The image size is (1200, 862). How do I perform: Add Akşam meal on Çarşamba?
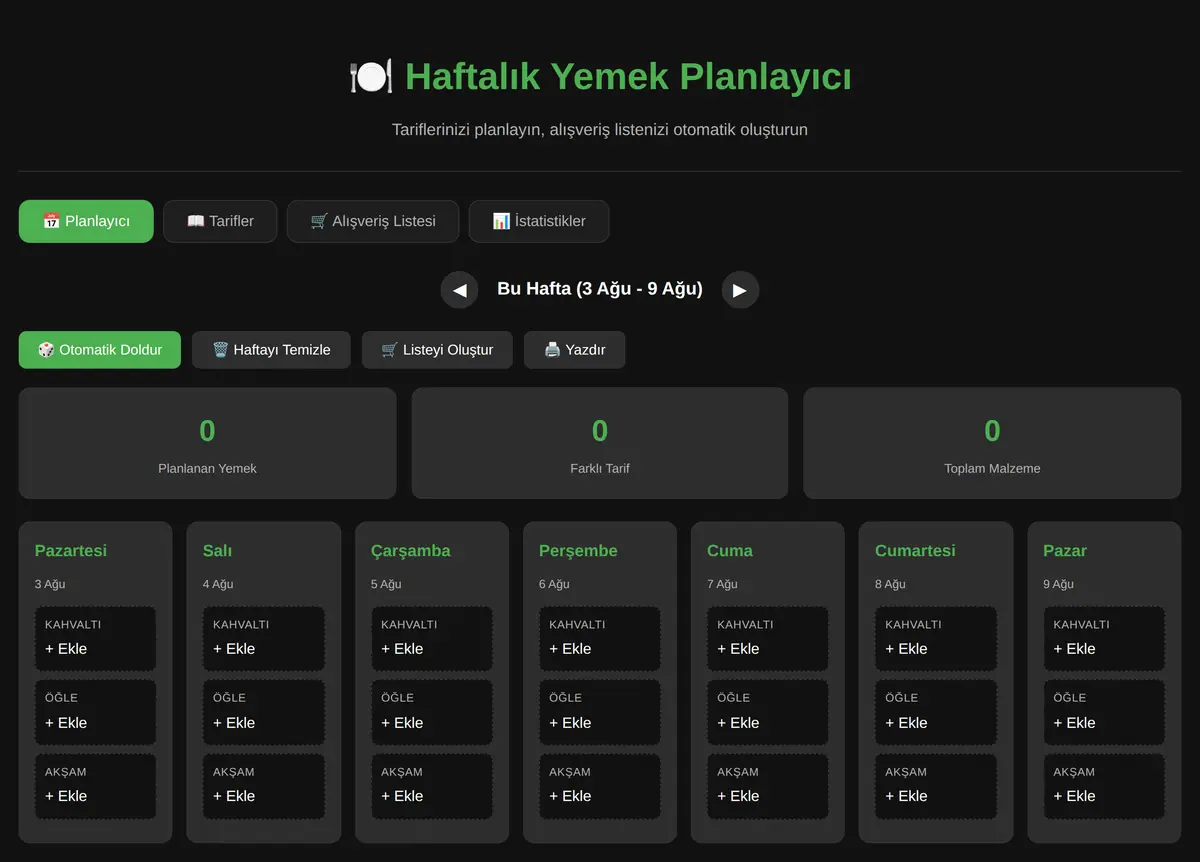coord(431,786)
